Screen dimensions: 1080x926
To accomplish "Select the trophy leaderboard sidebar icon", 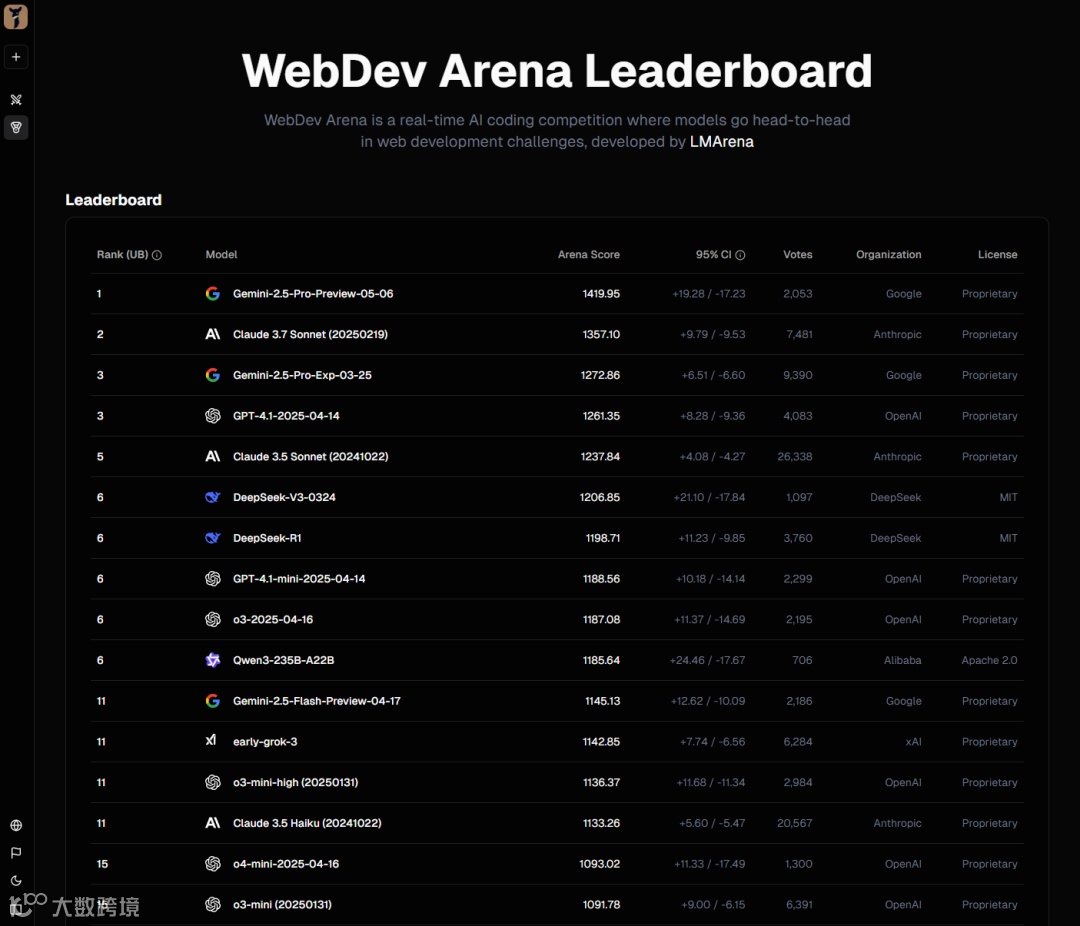I will (x=16, y=127).
